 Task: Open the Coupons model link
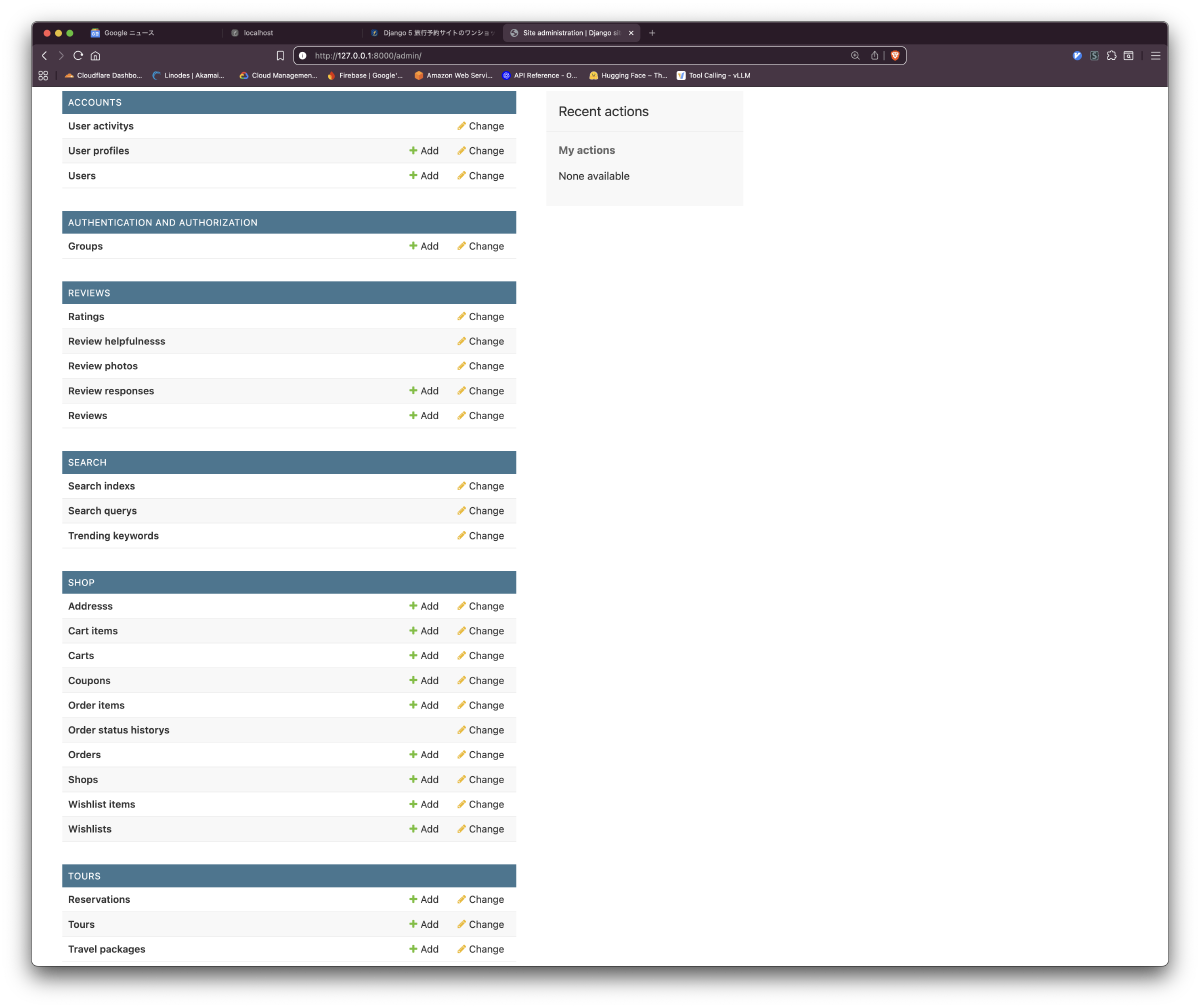tap(89, 681)
